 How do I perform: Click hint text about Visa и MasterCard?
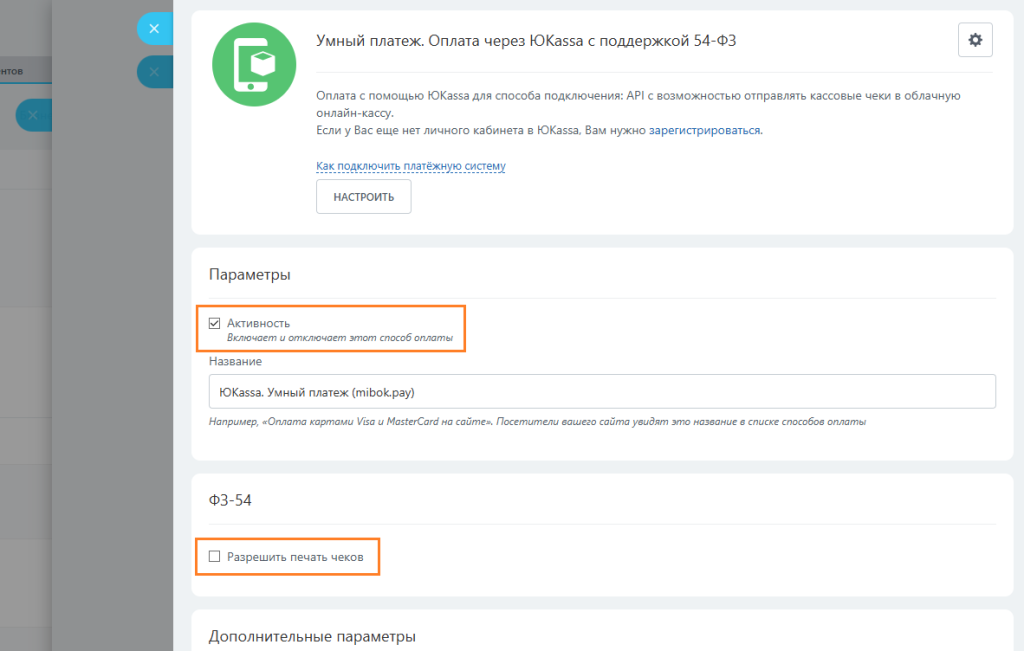(x=537, y=422)
